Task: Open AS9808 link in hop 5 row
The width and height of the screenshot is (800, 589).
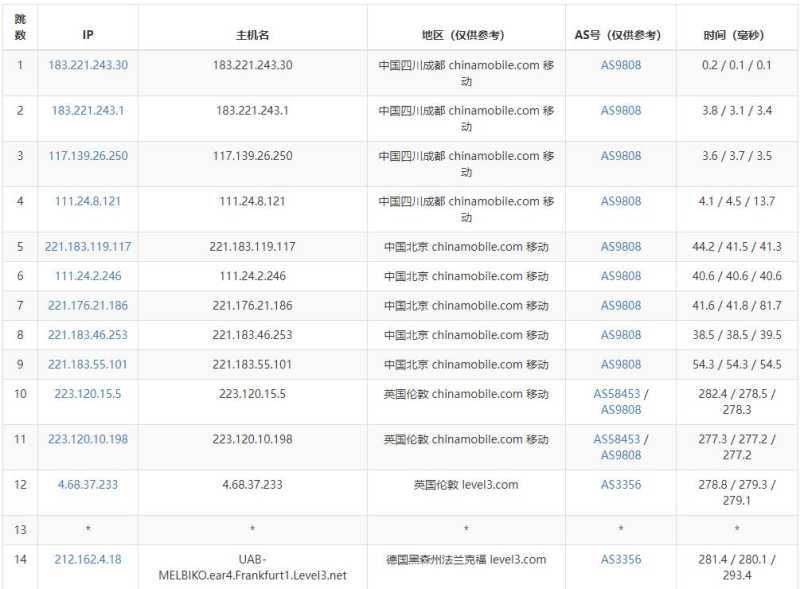Action: point(621,247)
